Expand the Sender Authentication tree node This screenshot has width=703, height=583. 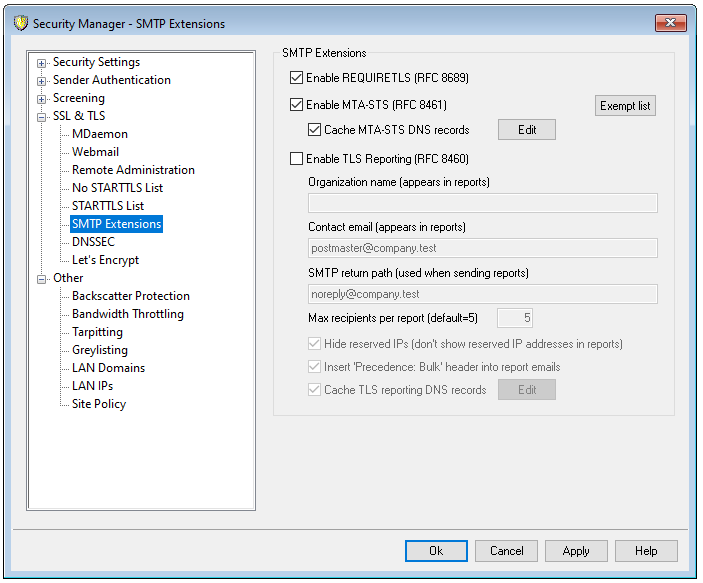[42, 81]
